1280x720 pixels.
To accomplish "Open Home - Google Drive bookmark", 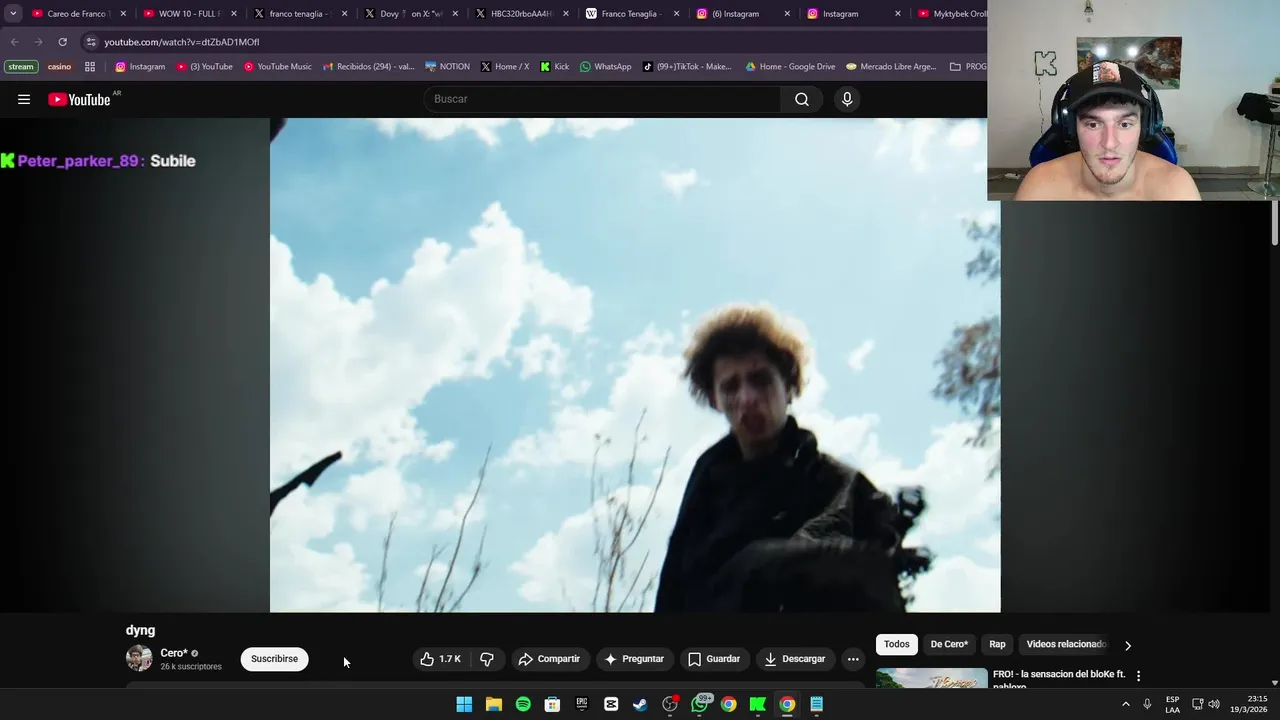I will tap(790, 67).
